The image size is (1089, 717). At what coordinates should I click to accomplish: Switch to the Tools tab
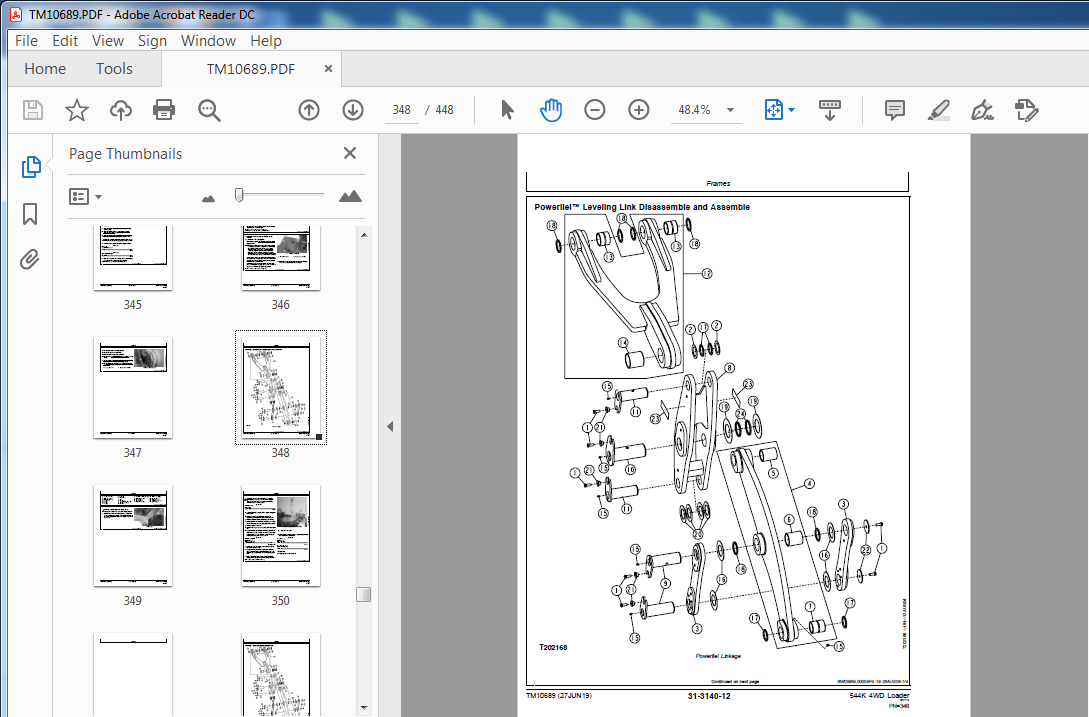pyautogui.click(x=114, y=68)
